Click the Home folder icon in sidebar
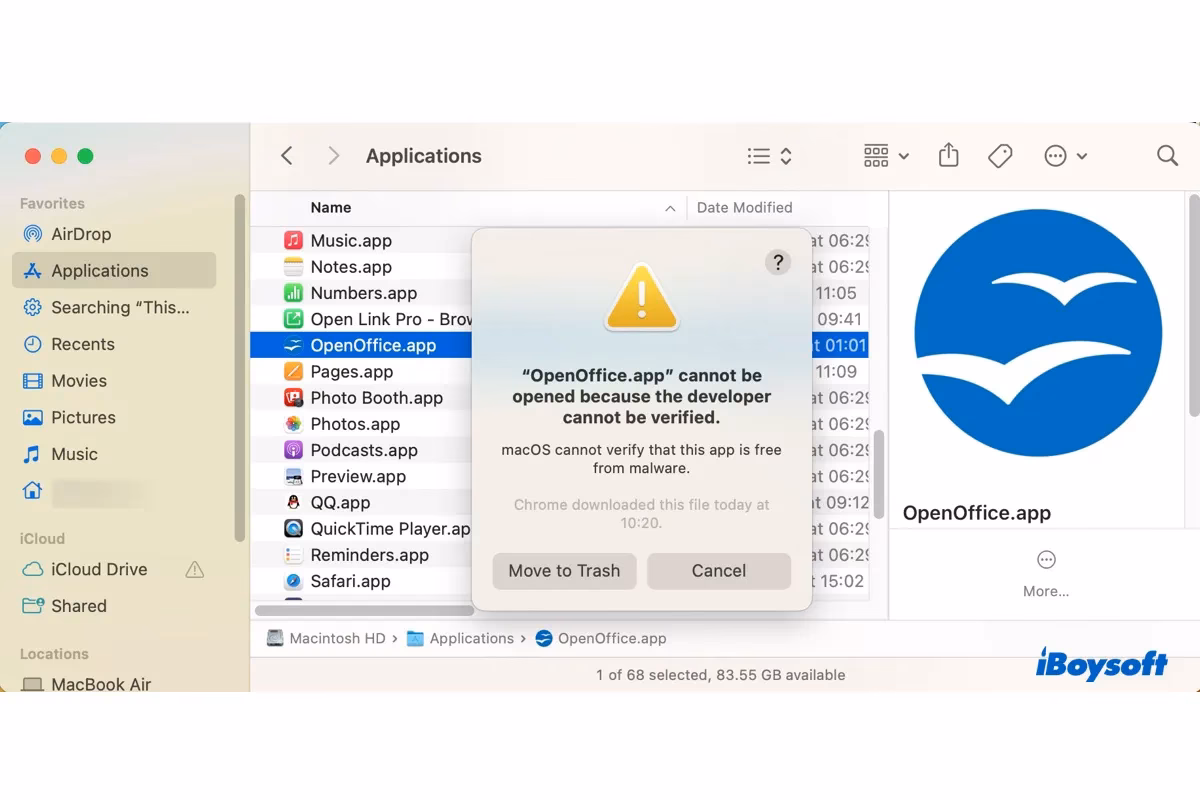 pyautogui.click(x=33, y=491)
